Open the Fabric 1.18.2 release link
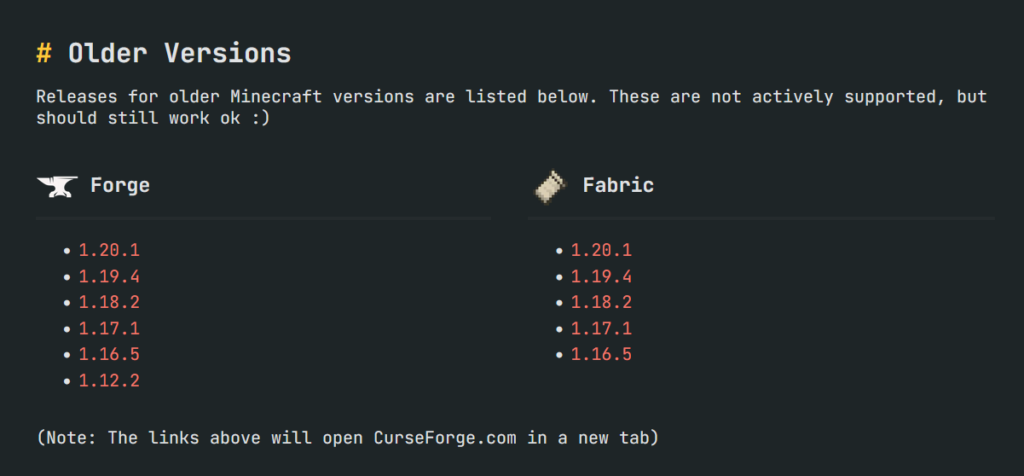This screenshot has height=476, width=1024. 601,302
